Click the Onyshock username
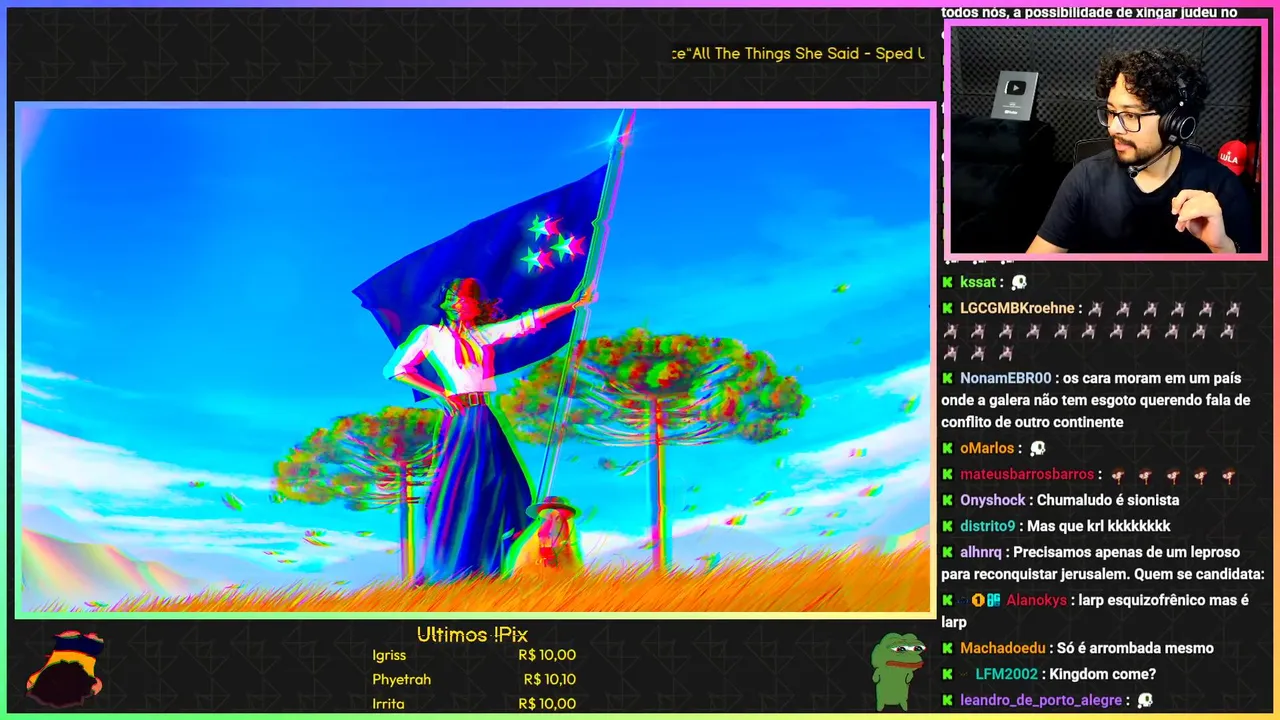 click(993, 500)
